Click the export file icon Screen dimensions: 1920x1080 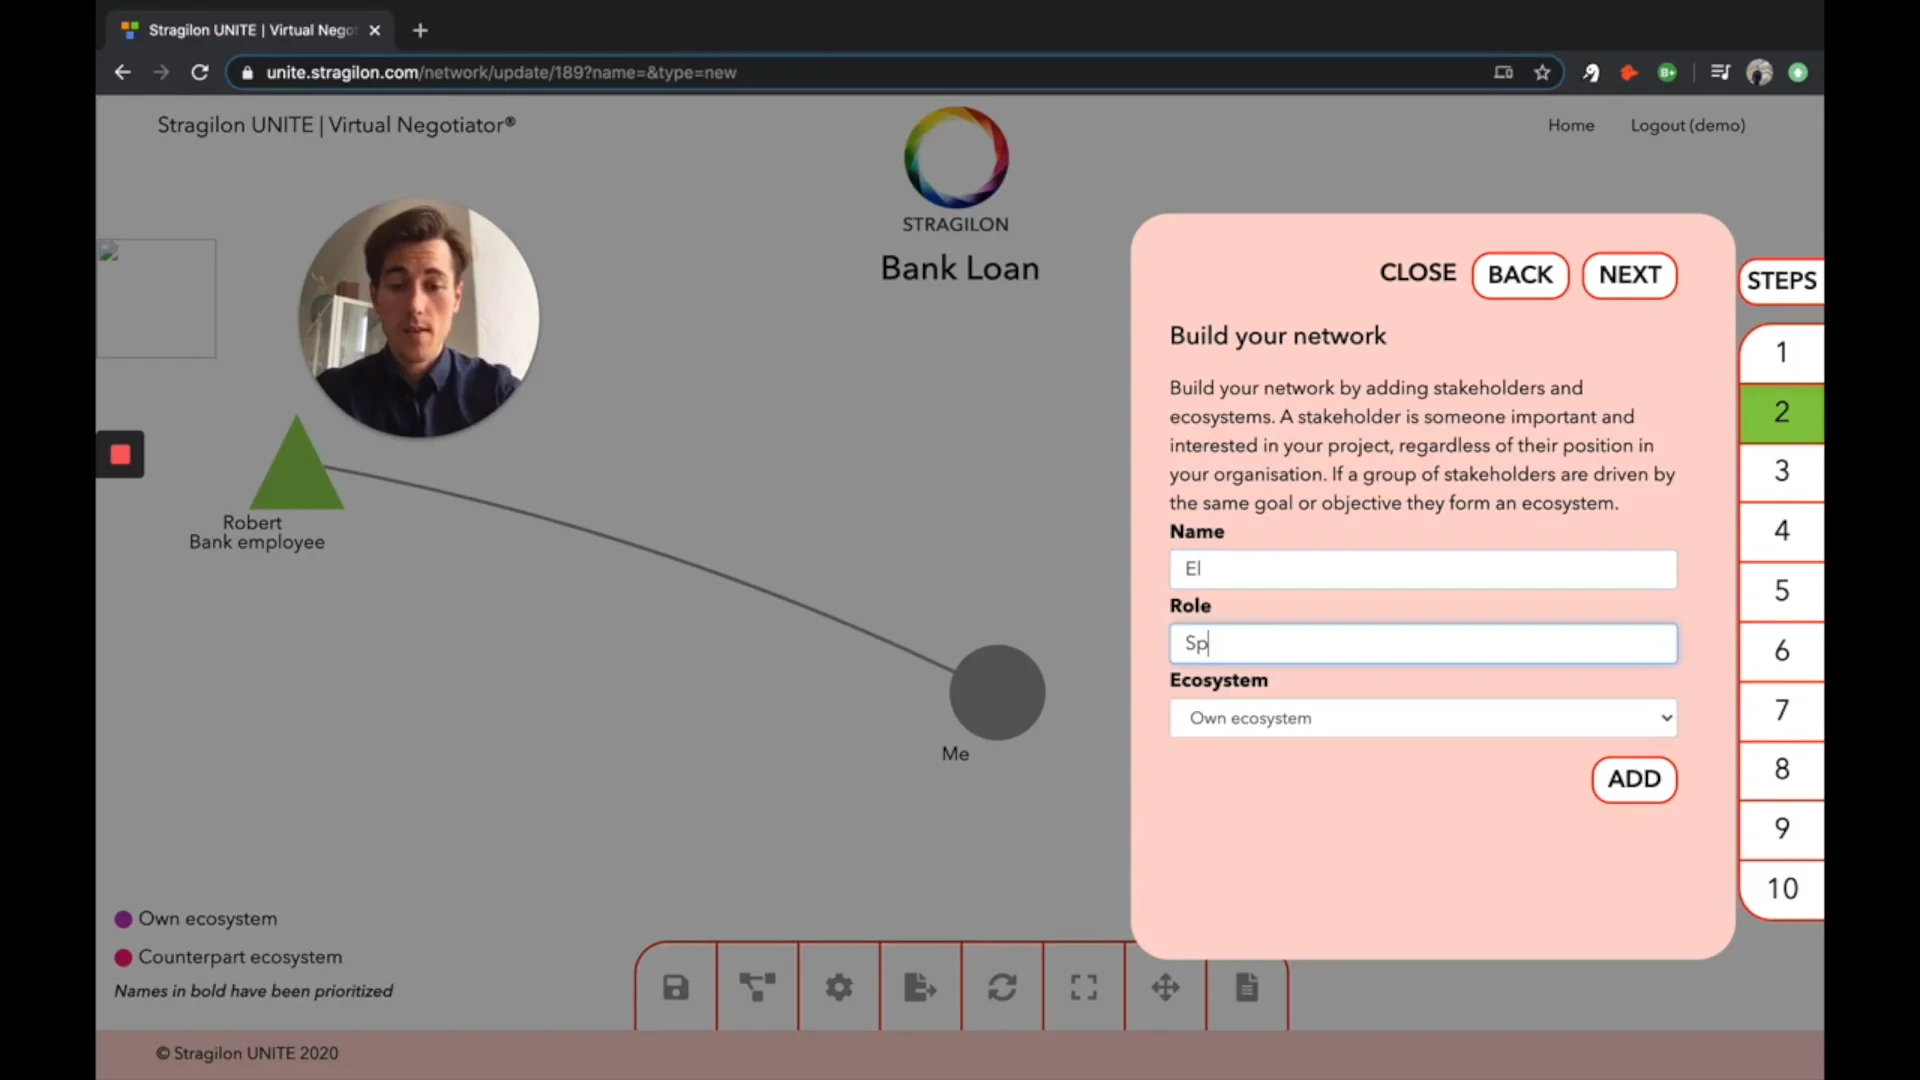[920, 987]
